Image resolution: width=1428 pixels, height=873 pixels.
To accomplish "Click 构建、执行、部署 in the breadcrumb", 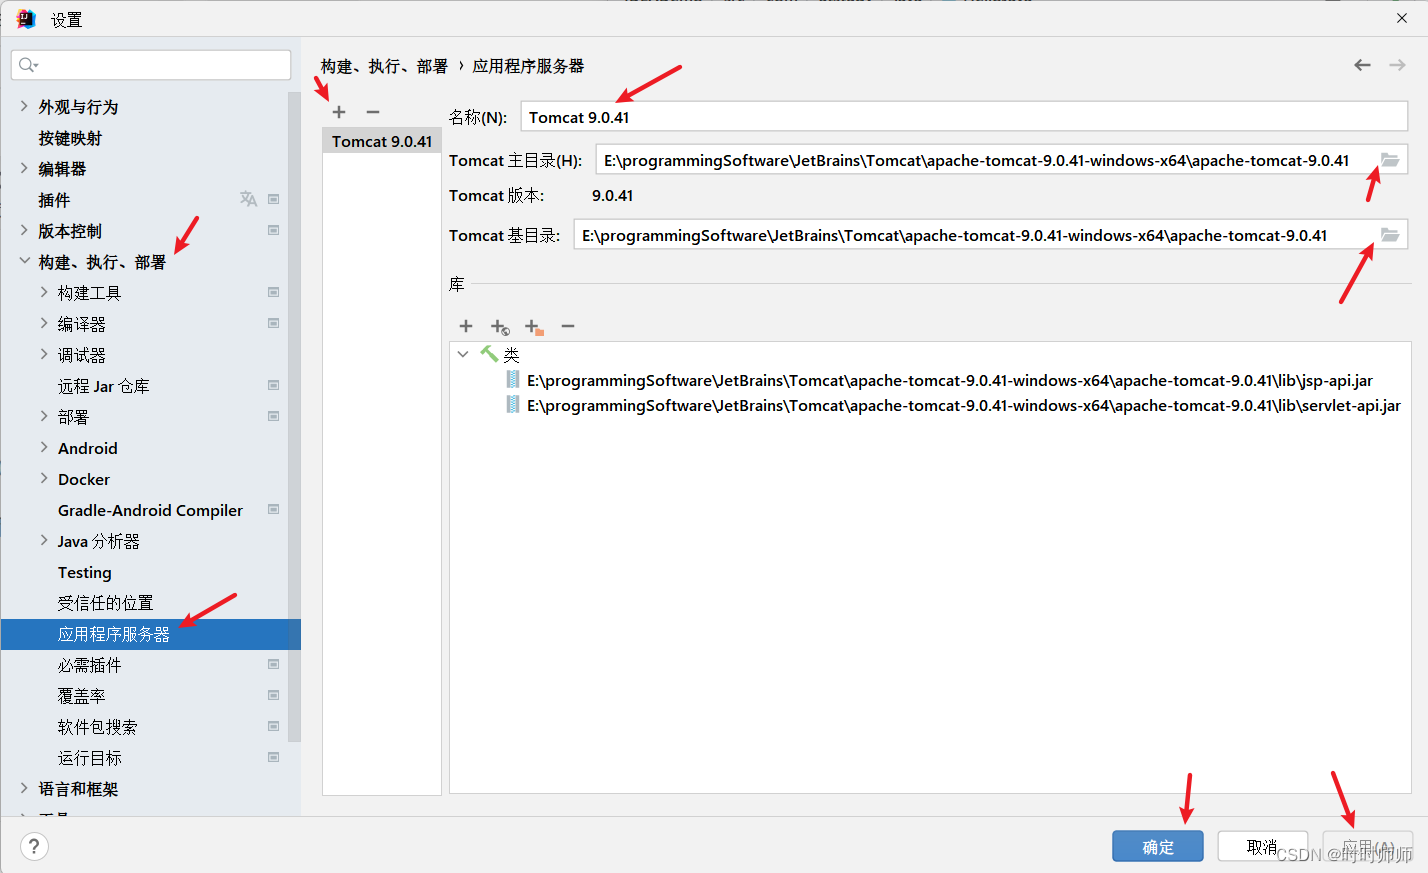I will click(384, 66).
